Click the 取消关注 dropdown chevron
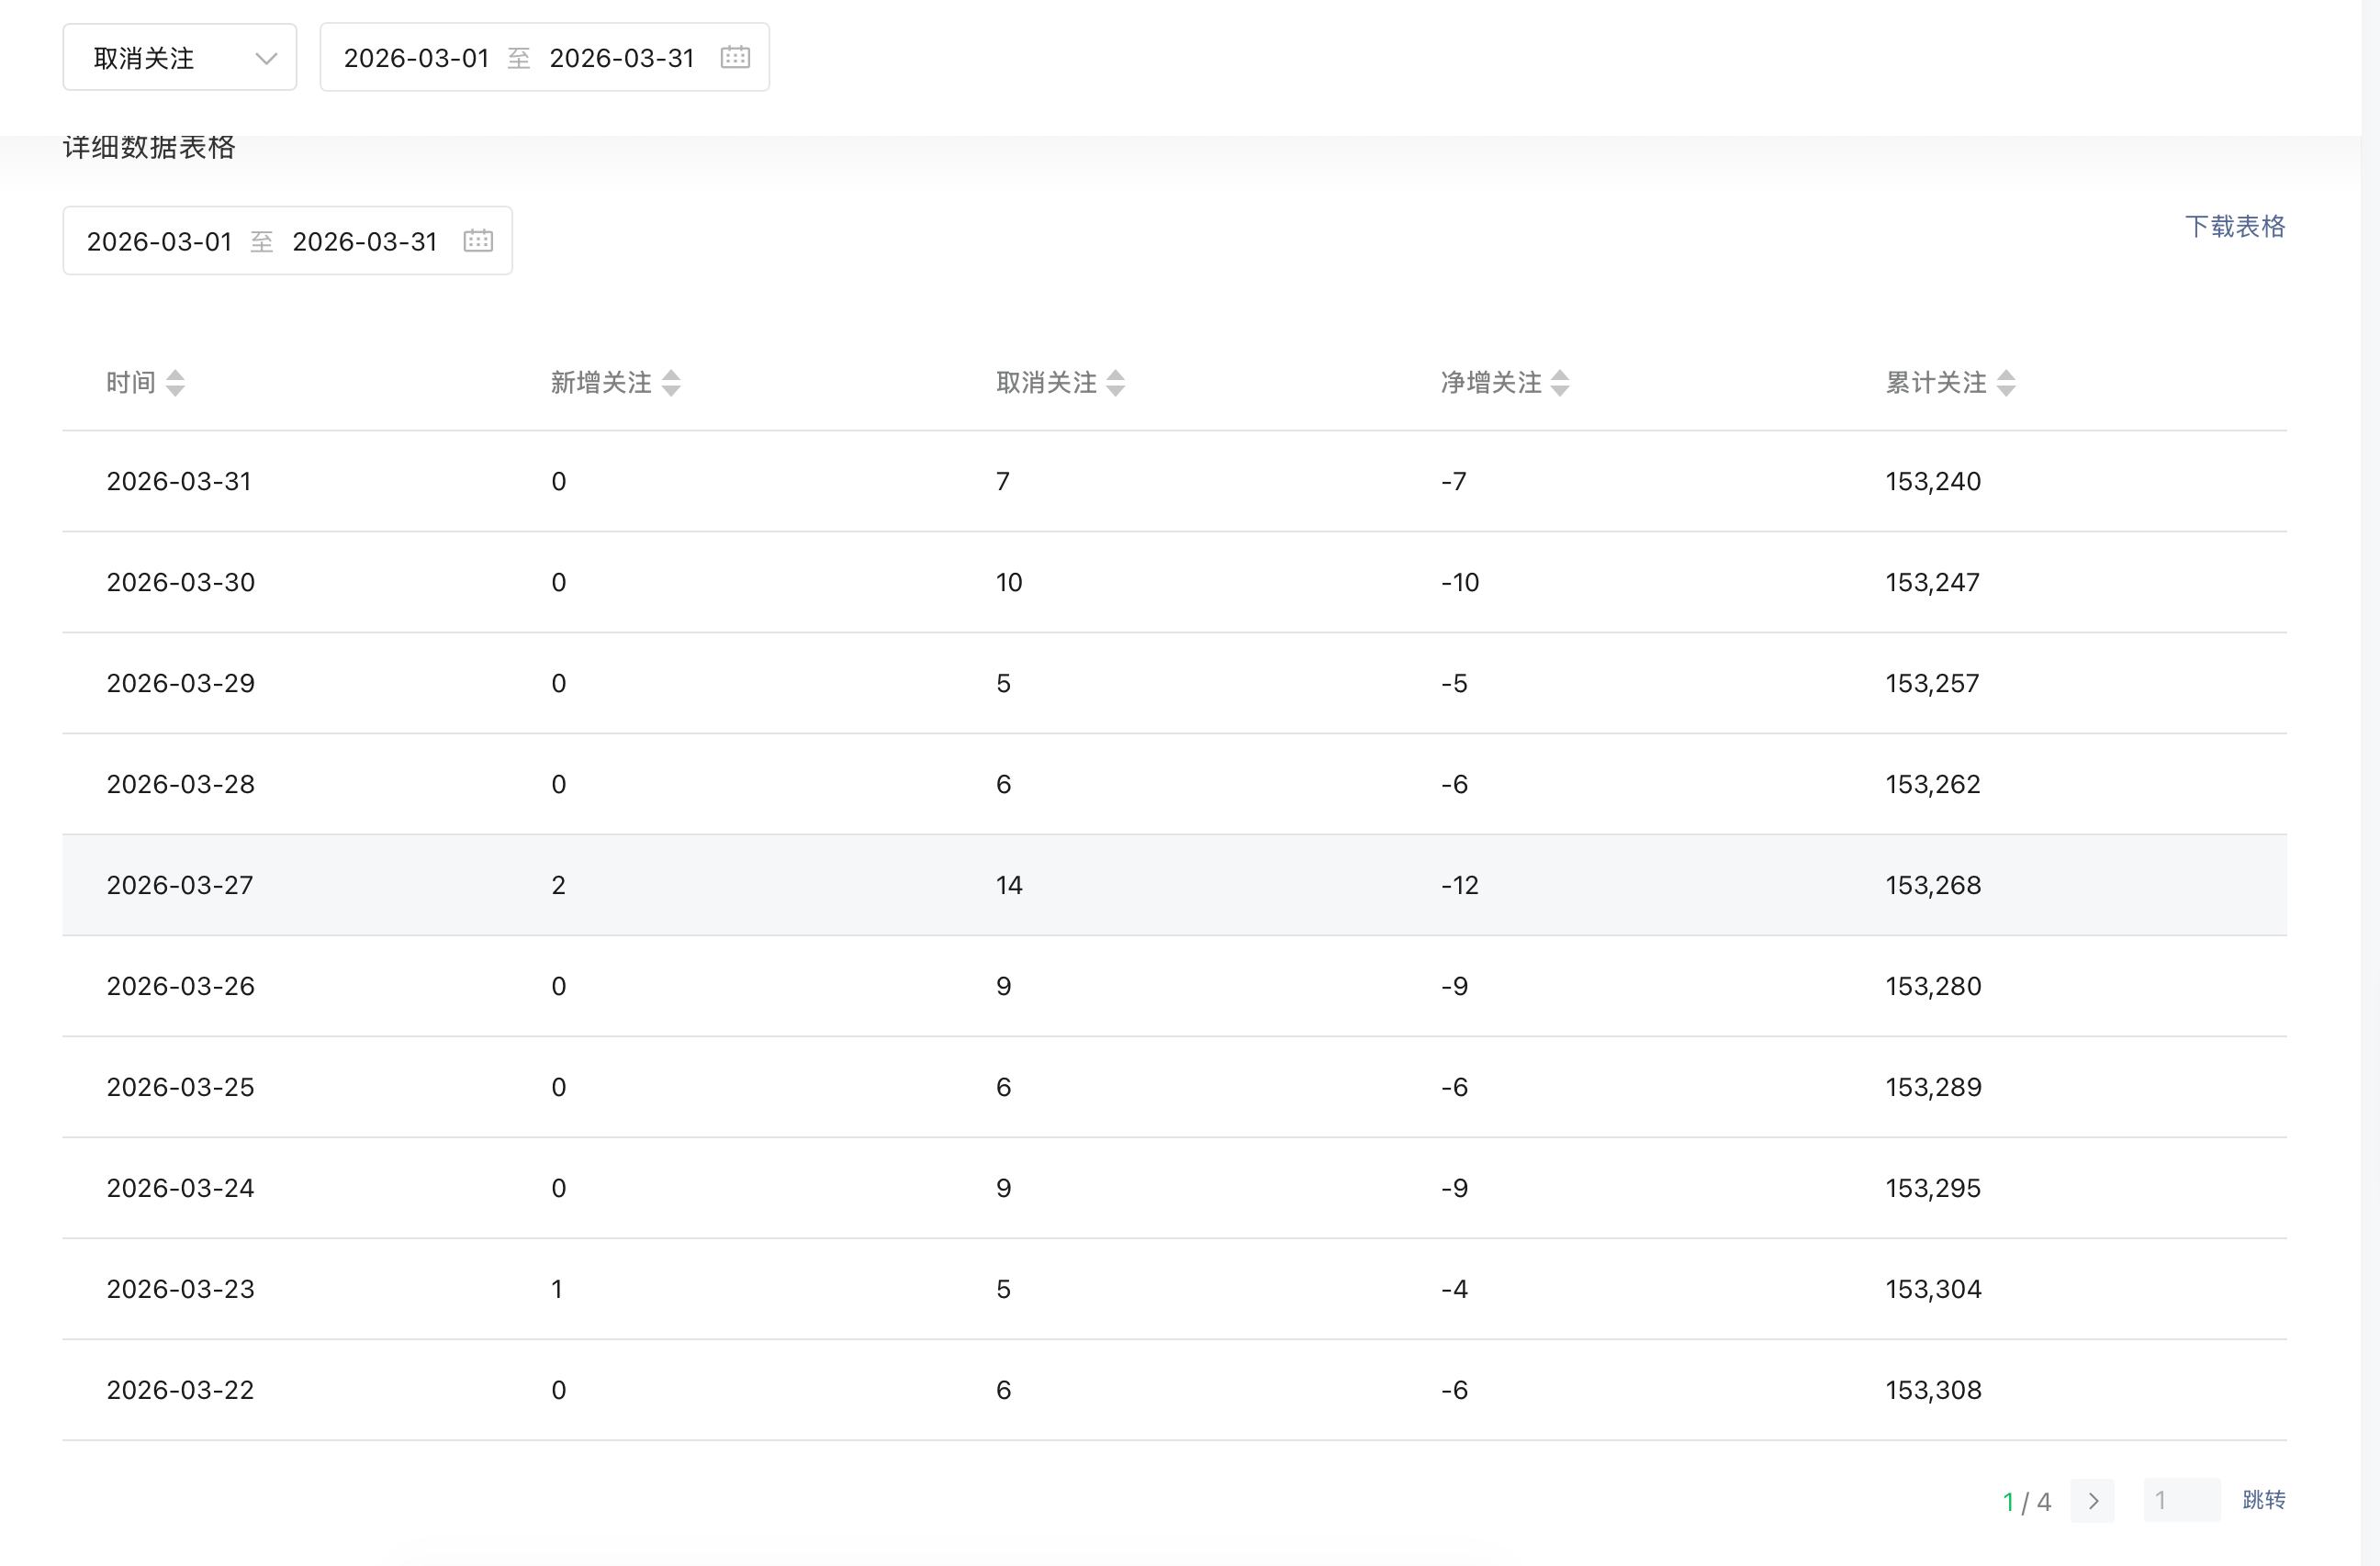2380x1566 pixels. pos(265,58)
